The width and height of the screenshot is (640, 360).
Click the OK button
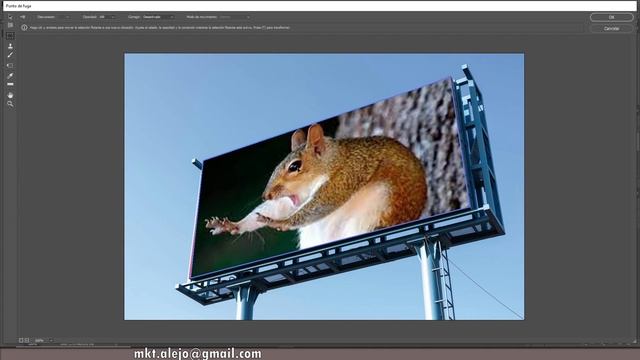pyautogui.click(x=611, y=17)
